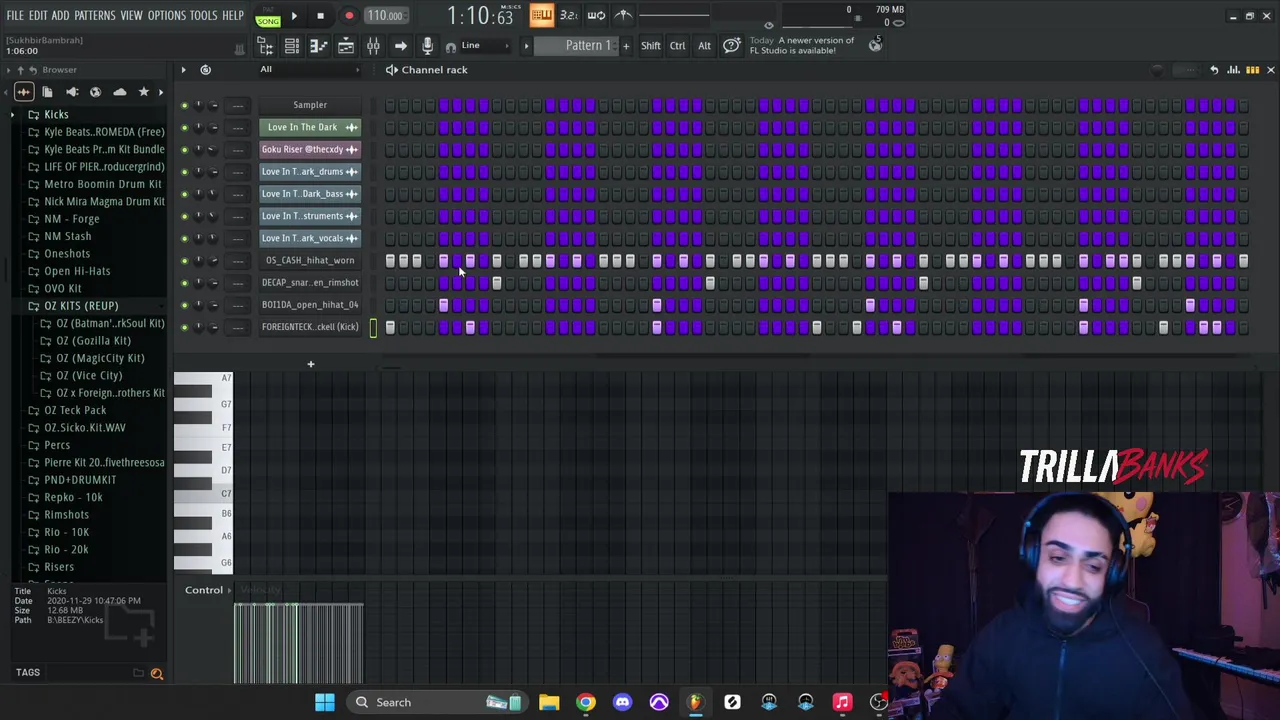Mute the BOI1DA_open_hihat_04 channel

tap(184, 305)
